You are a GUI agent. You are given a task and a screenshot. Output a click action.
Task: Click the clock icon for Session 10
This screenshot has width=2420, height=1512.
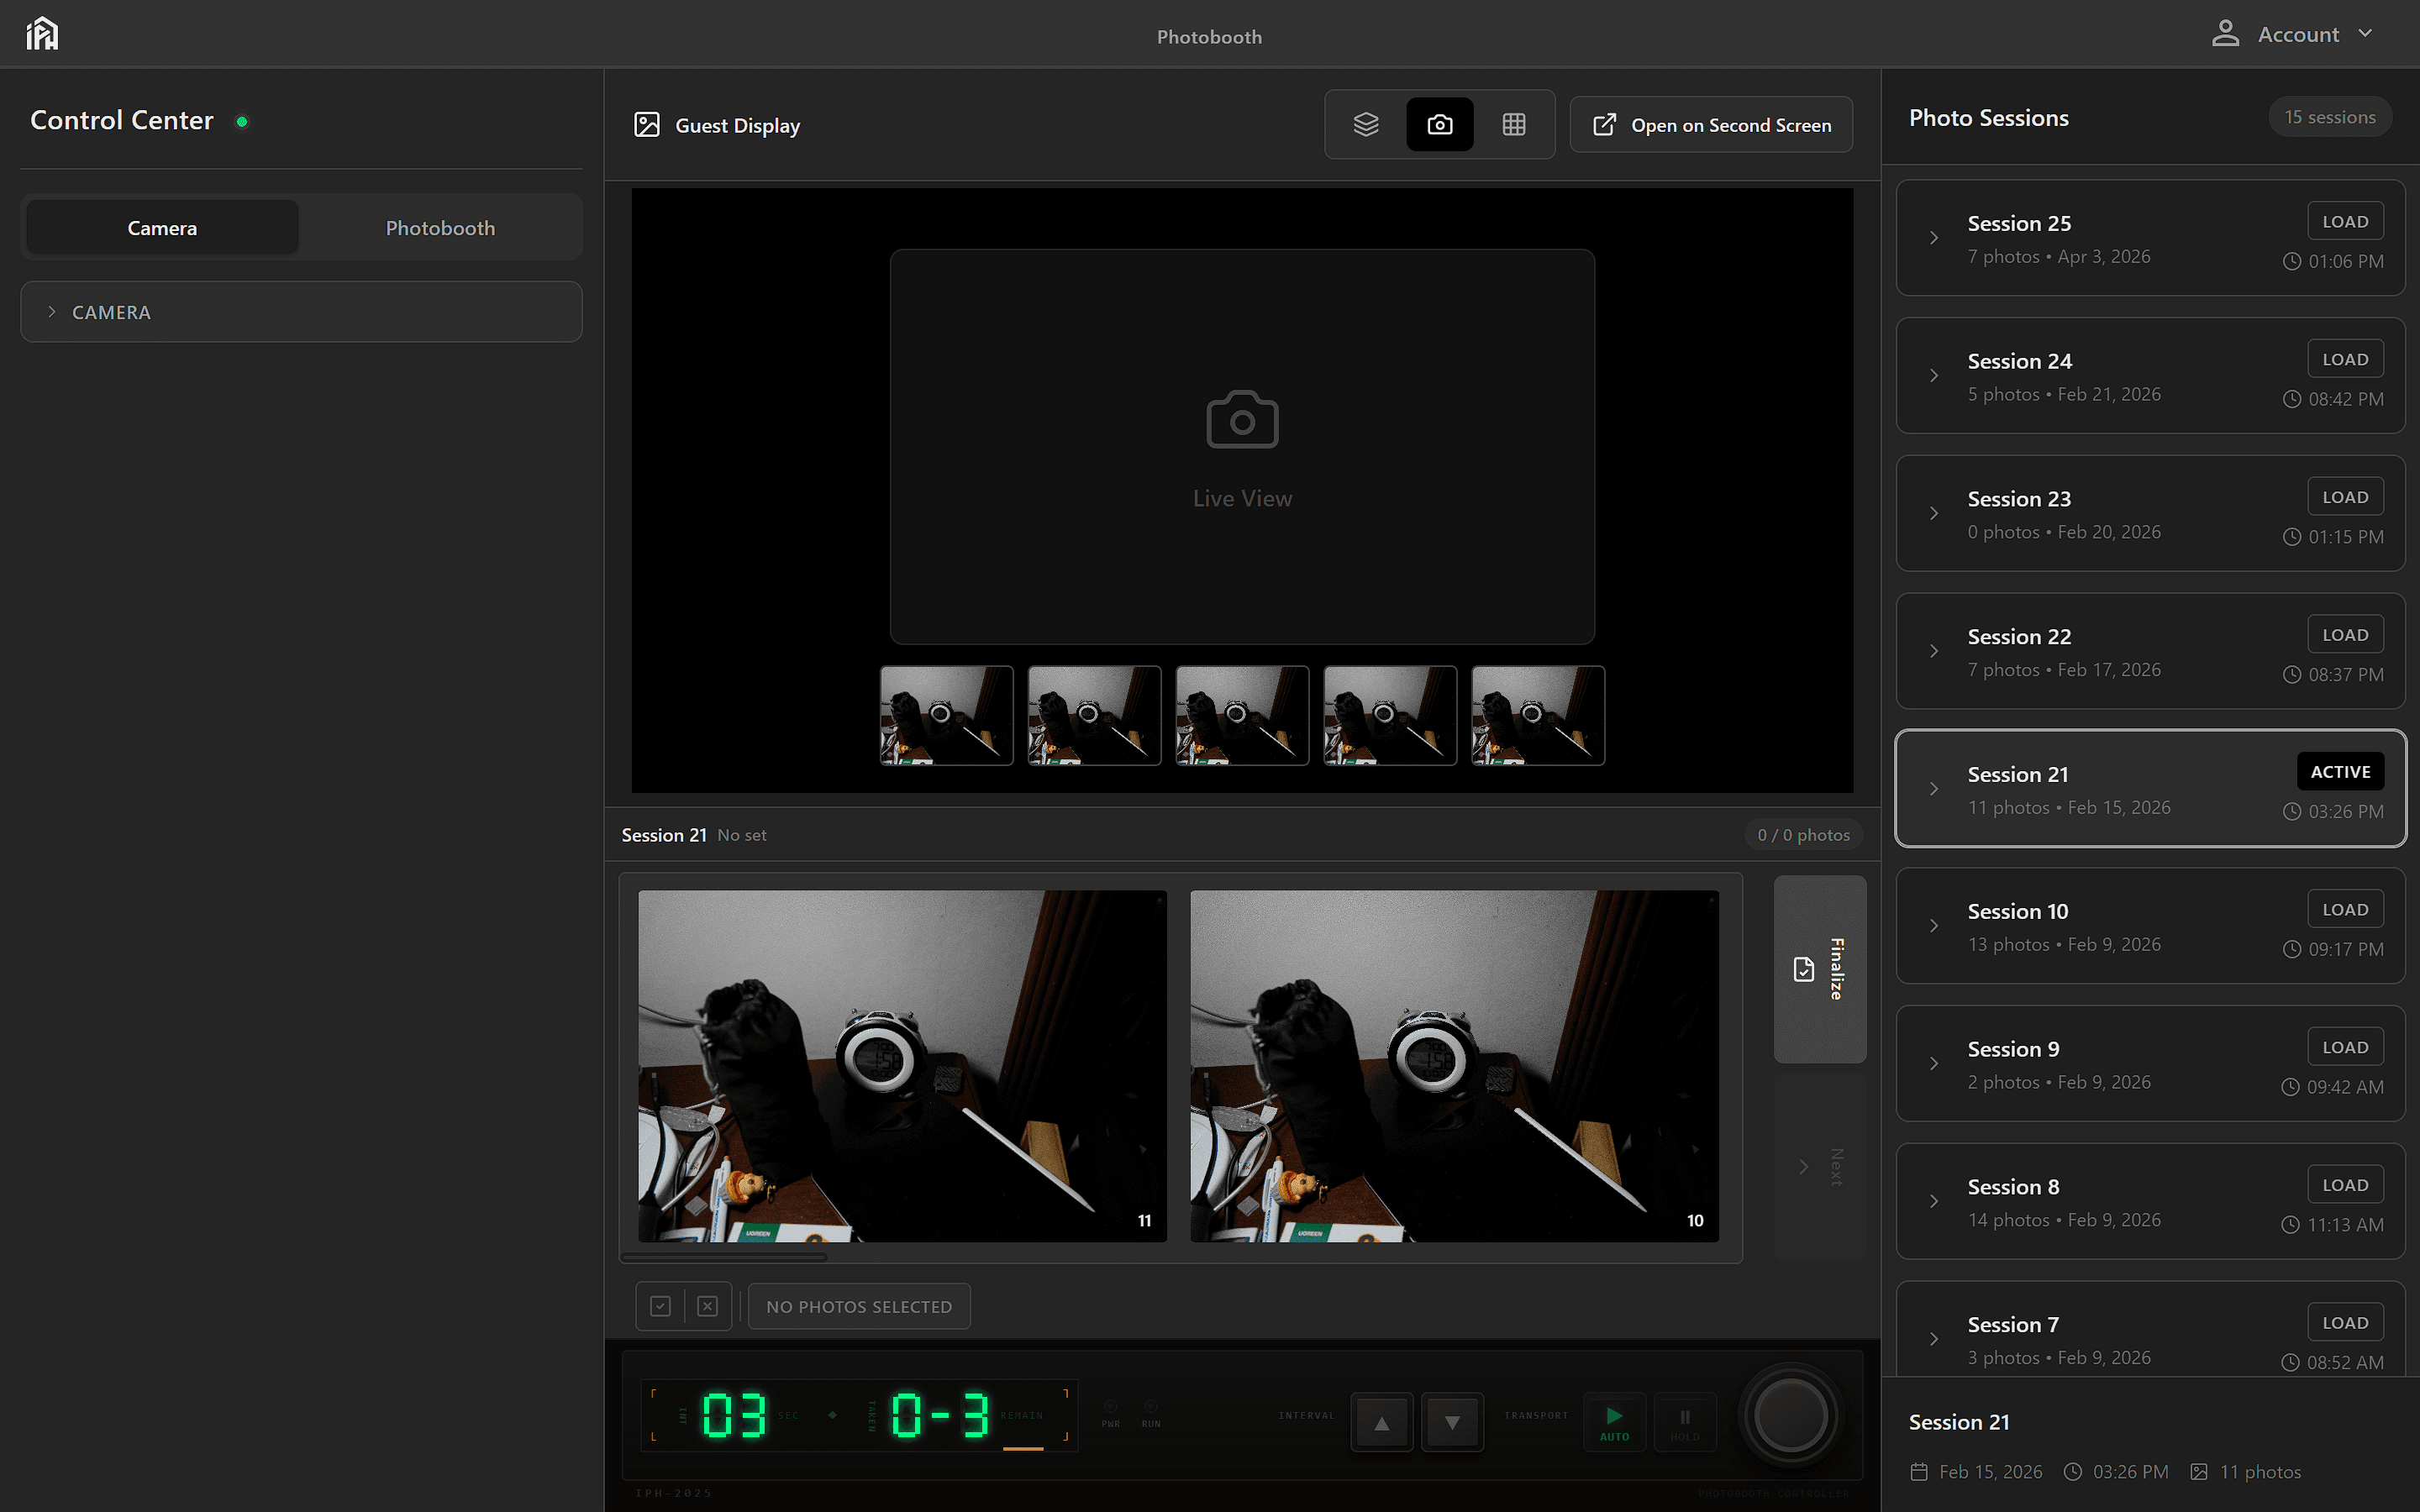point(2292,949)
